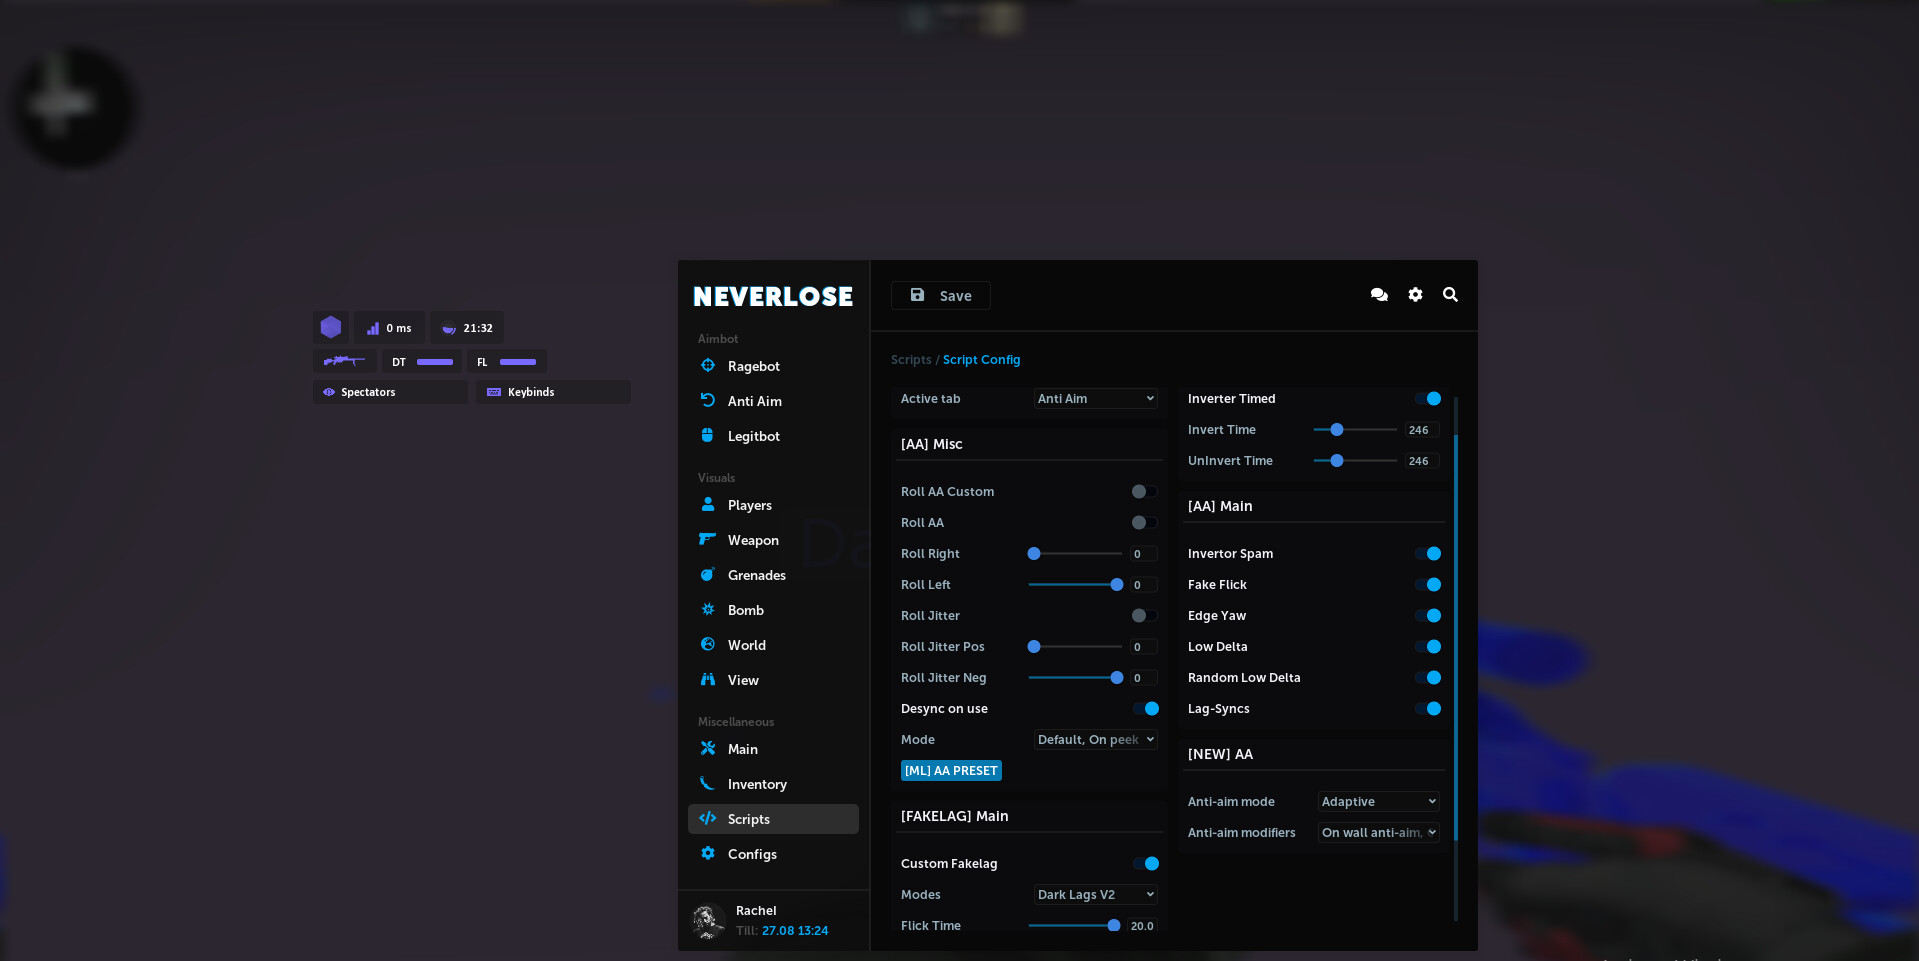
Task: Click the Bomb gear-burst icon
Action: [708, 609]
